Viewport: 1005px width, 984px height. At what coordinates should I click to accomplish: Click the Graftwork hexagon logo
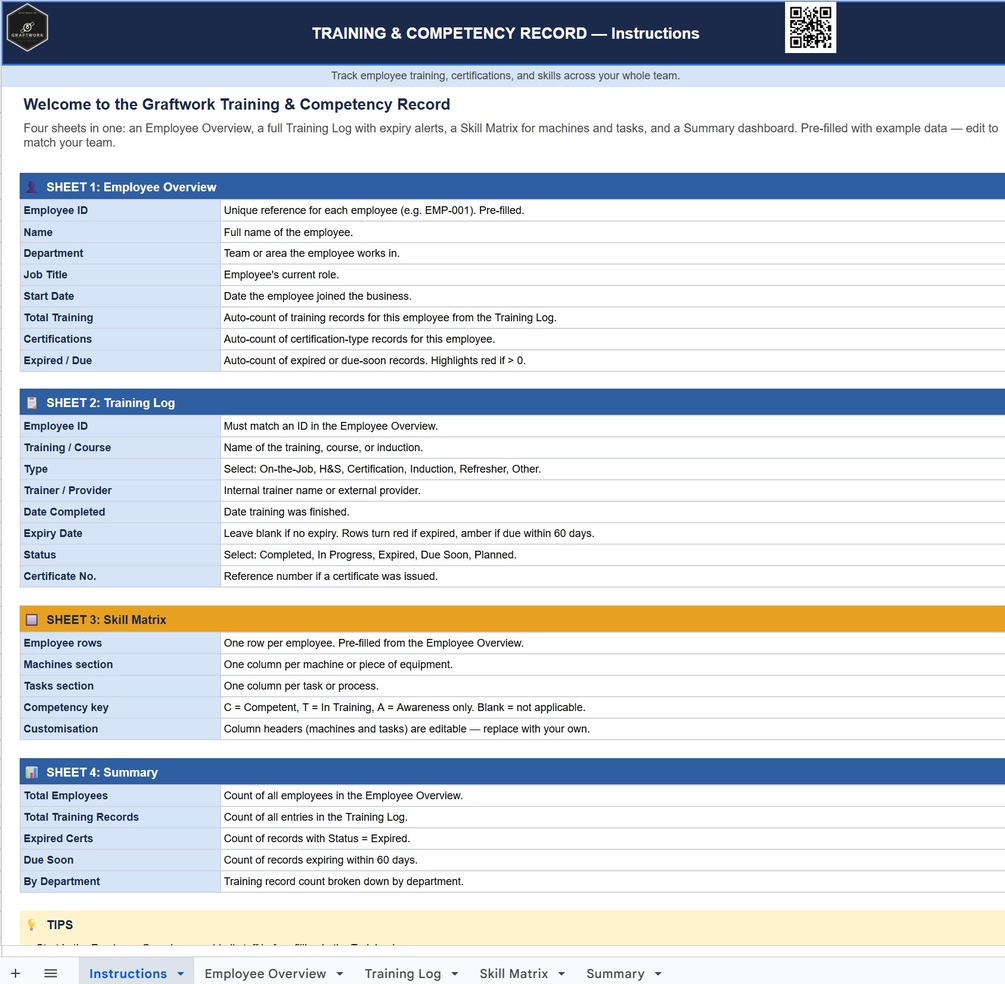pos(28,28)
